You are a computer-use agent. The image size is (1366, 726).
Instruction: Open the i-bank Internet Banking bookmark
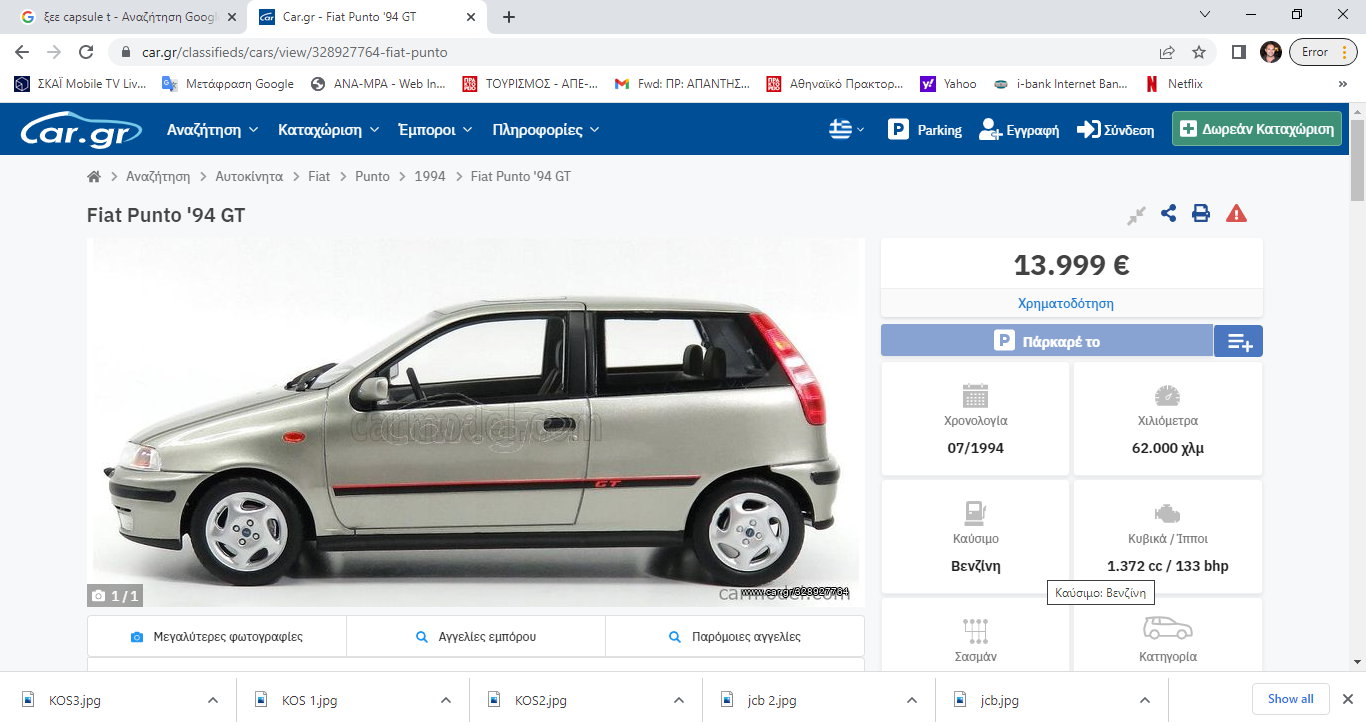point(1061,84)
